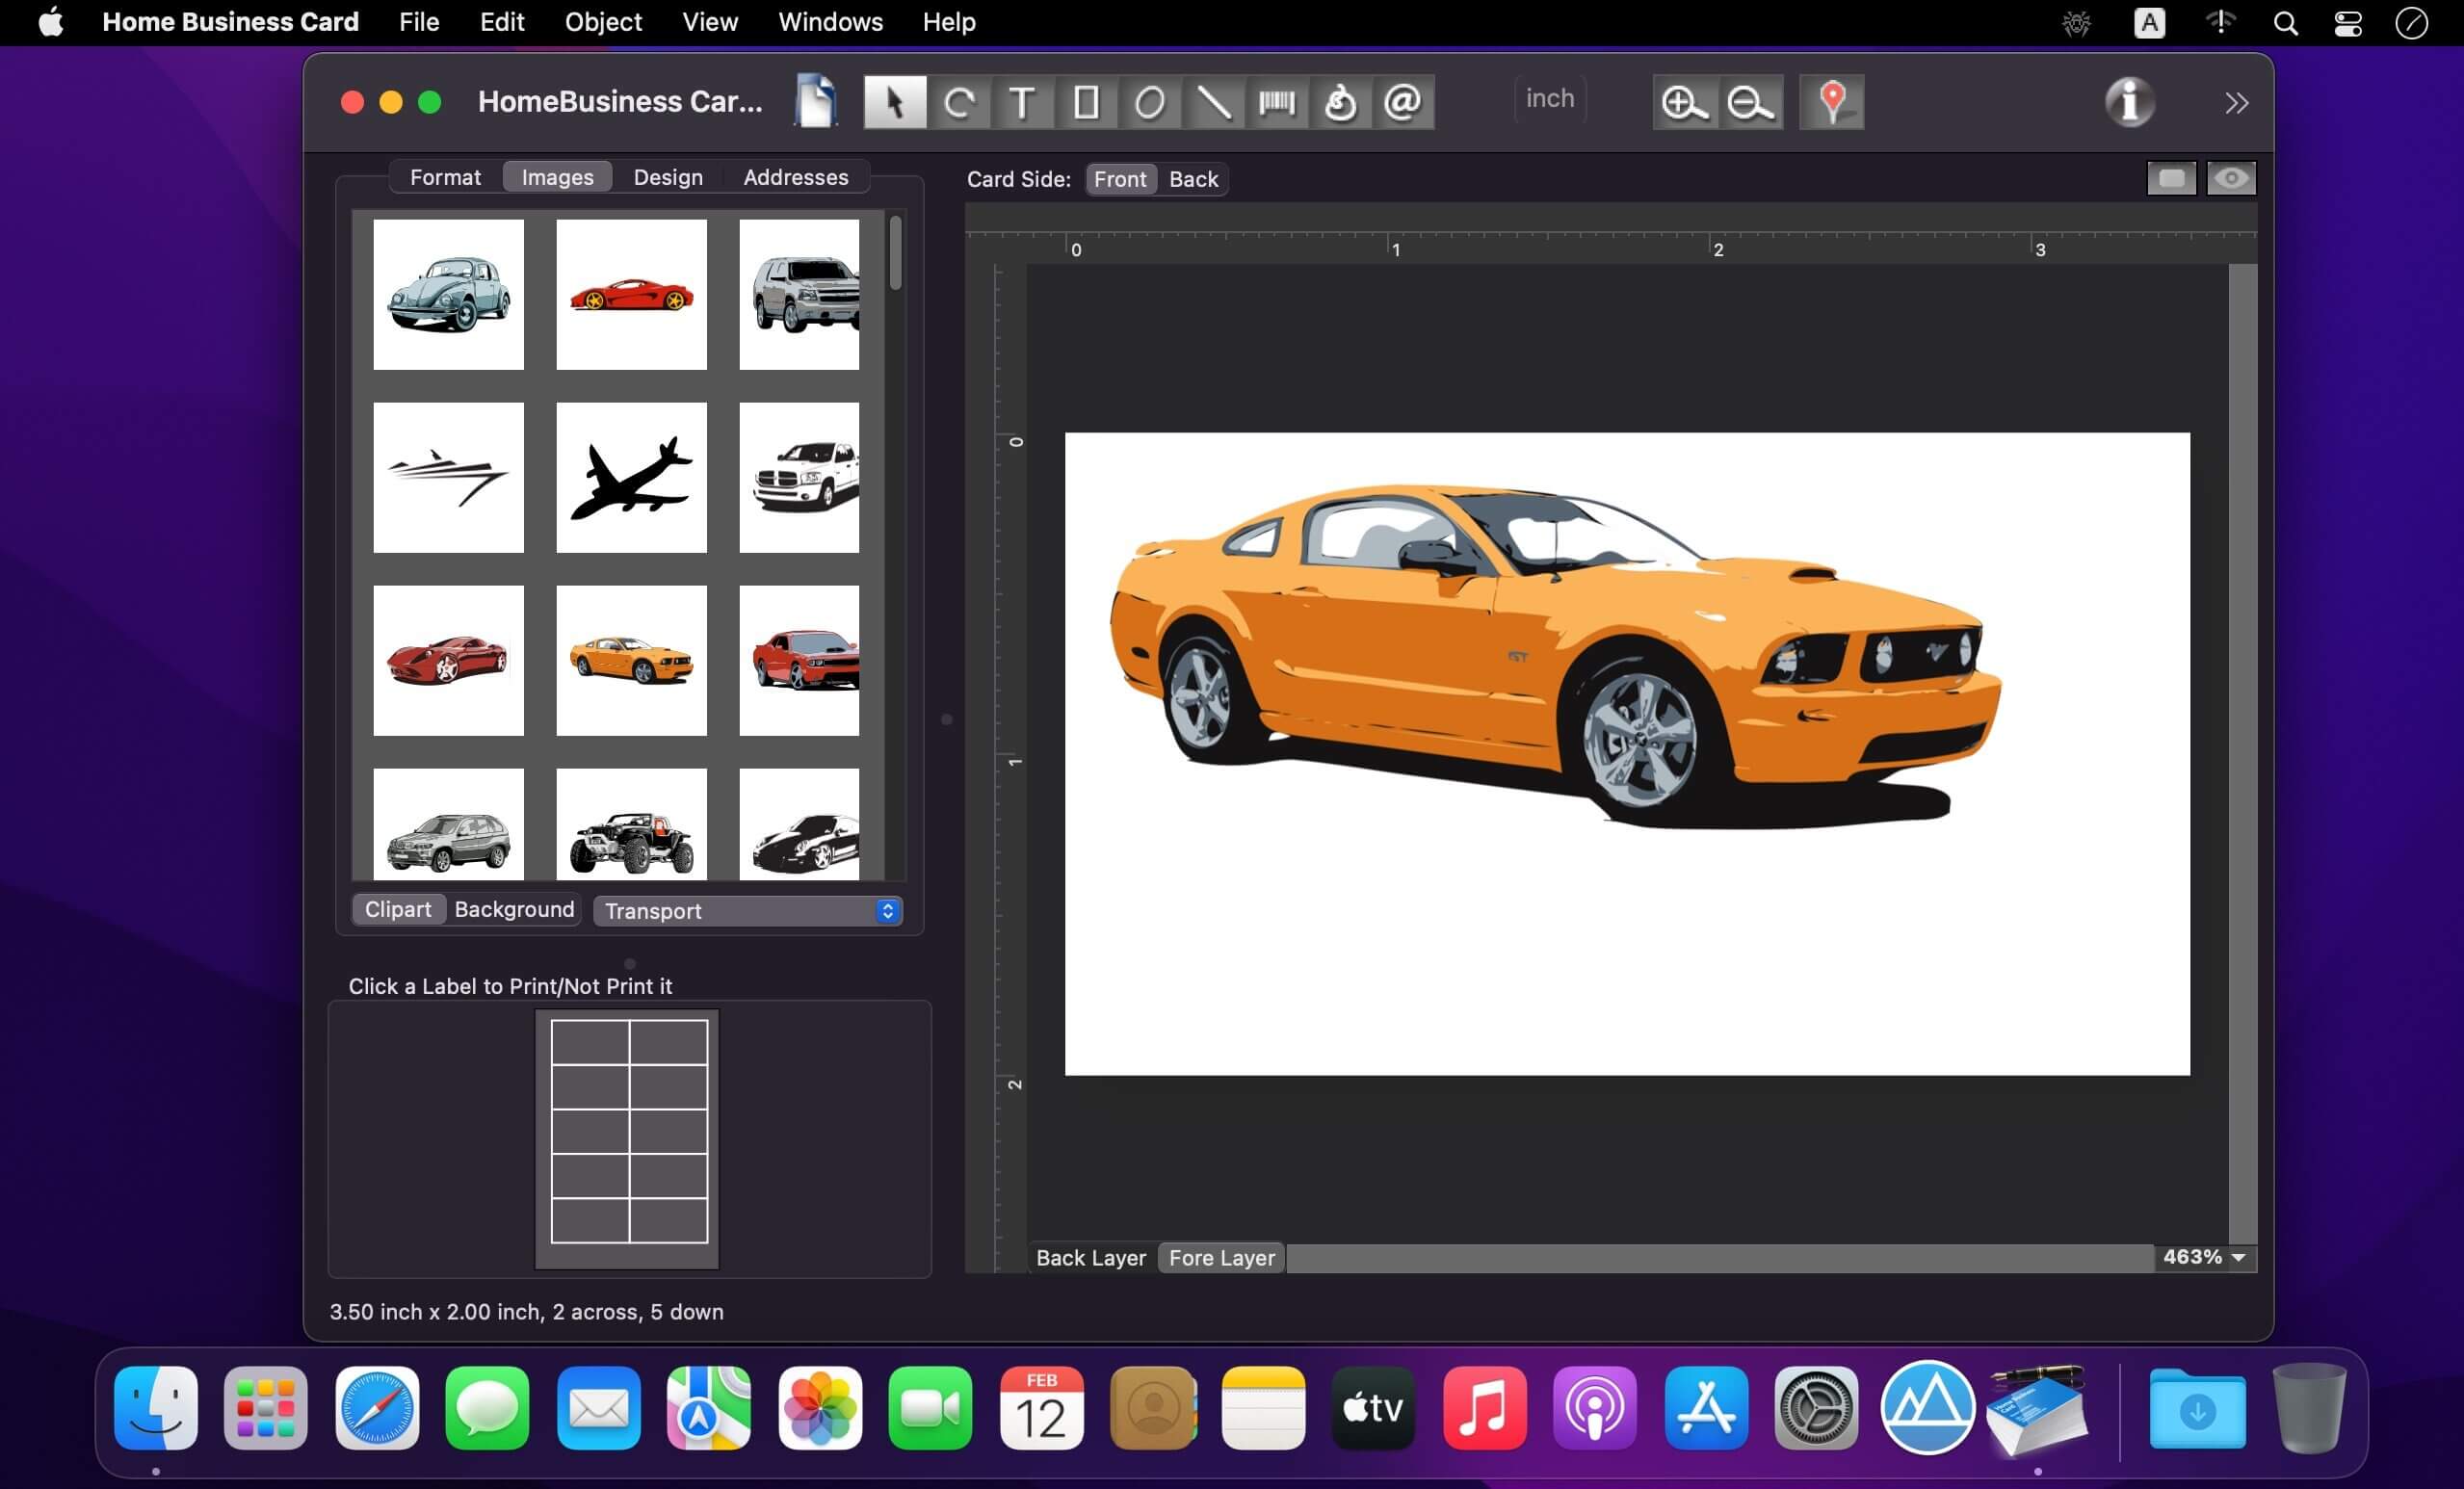Pick the red Challenger muscle car clipart

[x=799, y=661]
